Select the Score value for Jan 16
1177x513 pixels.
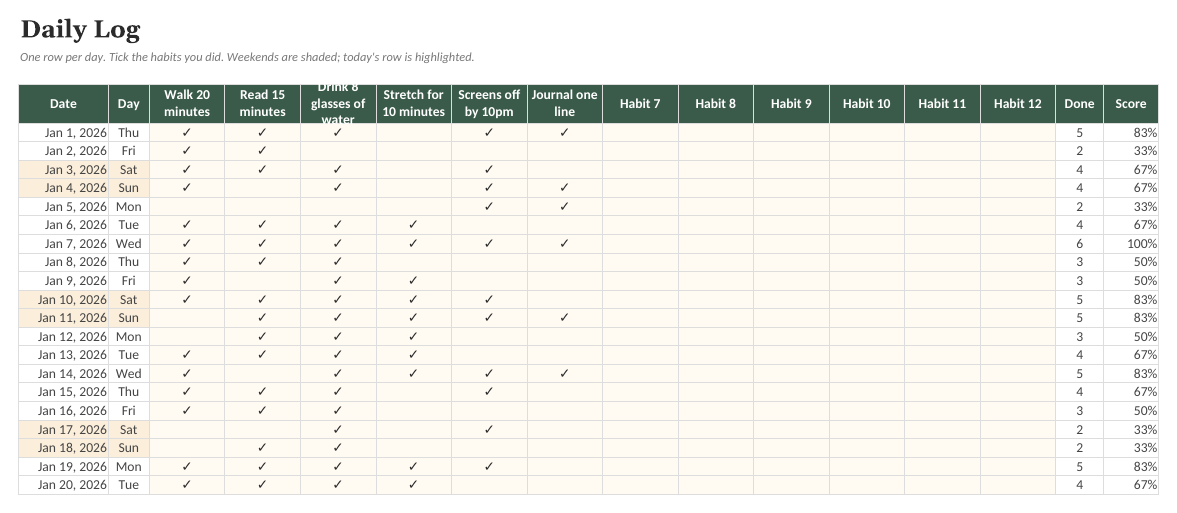pos(1130,411)
